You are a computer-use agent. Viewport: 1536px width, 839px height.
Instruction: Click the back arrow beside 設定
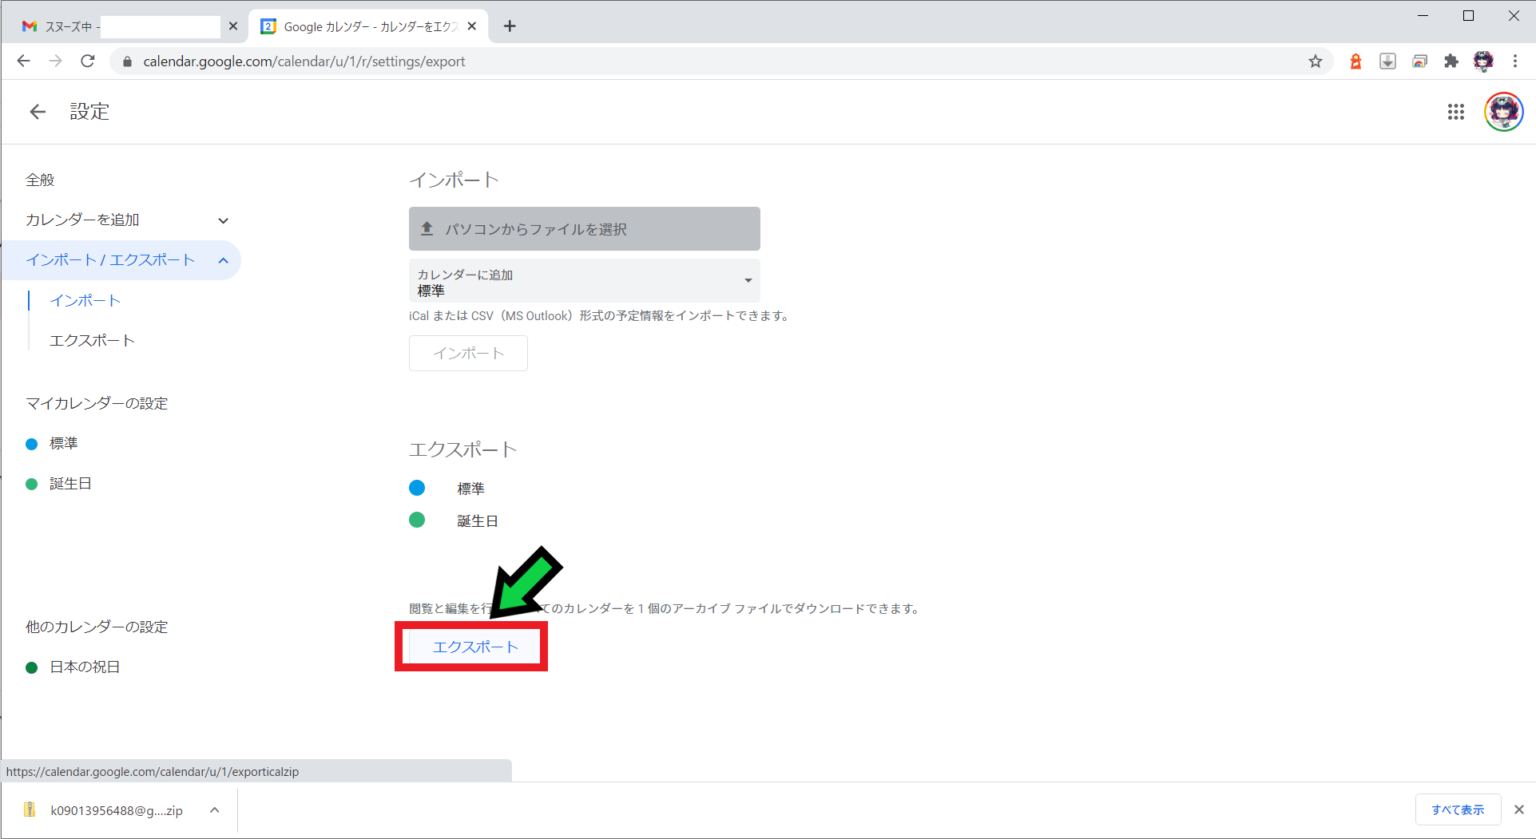tap(38, 112)
